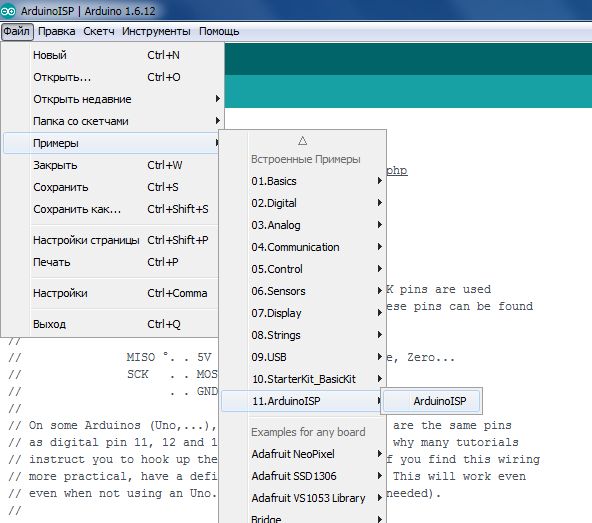592x523 pixels.
Task: Choose Закрыть menu entry
Action: click(111, 165)
